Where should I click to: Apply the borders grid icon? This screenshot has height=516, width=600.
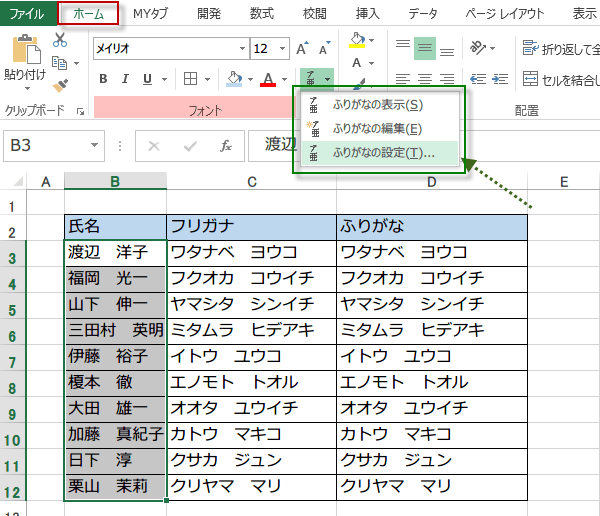[190, 79]
